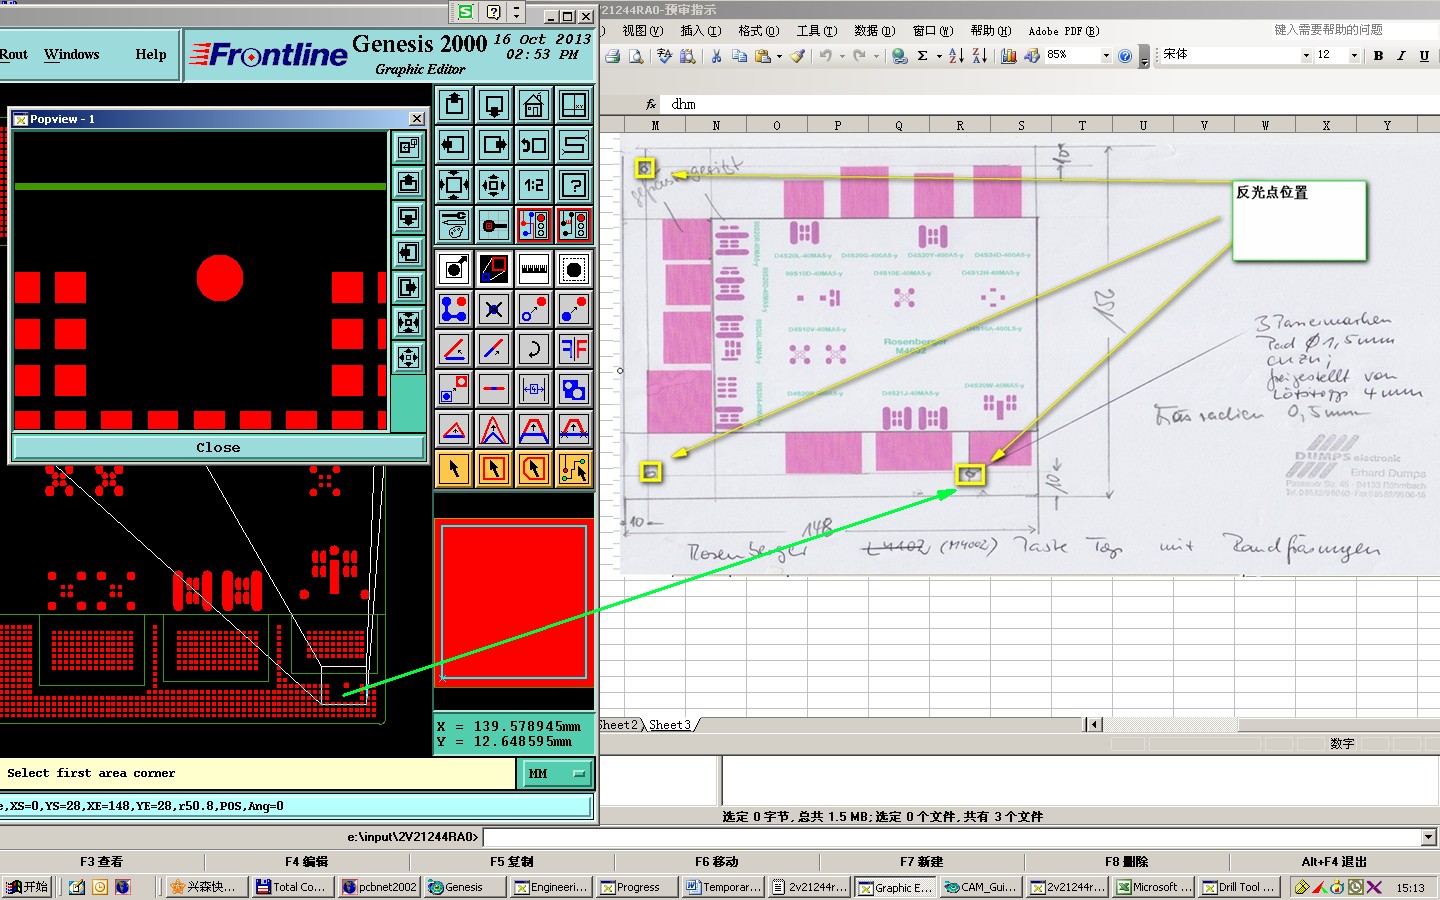This screenshot has height=900, width=1440.
Task: Click the Alt+F4 退出 button
Action: (x=1334, y=861)
